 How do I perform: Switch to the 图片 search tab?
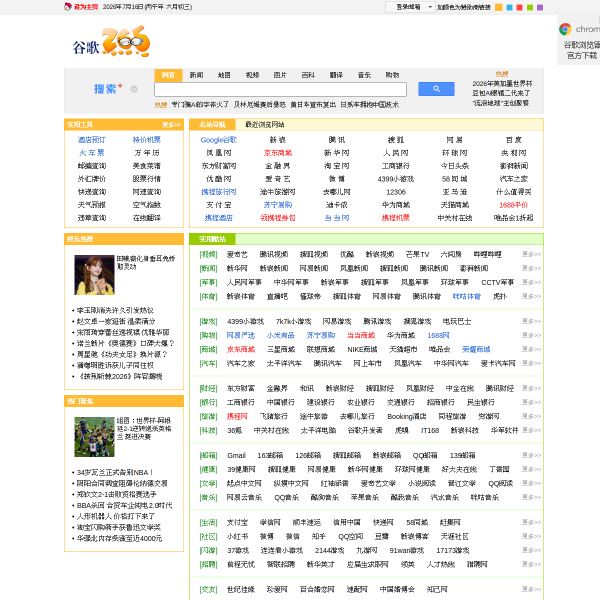click(x=280, y=75)
